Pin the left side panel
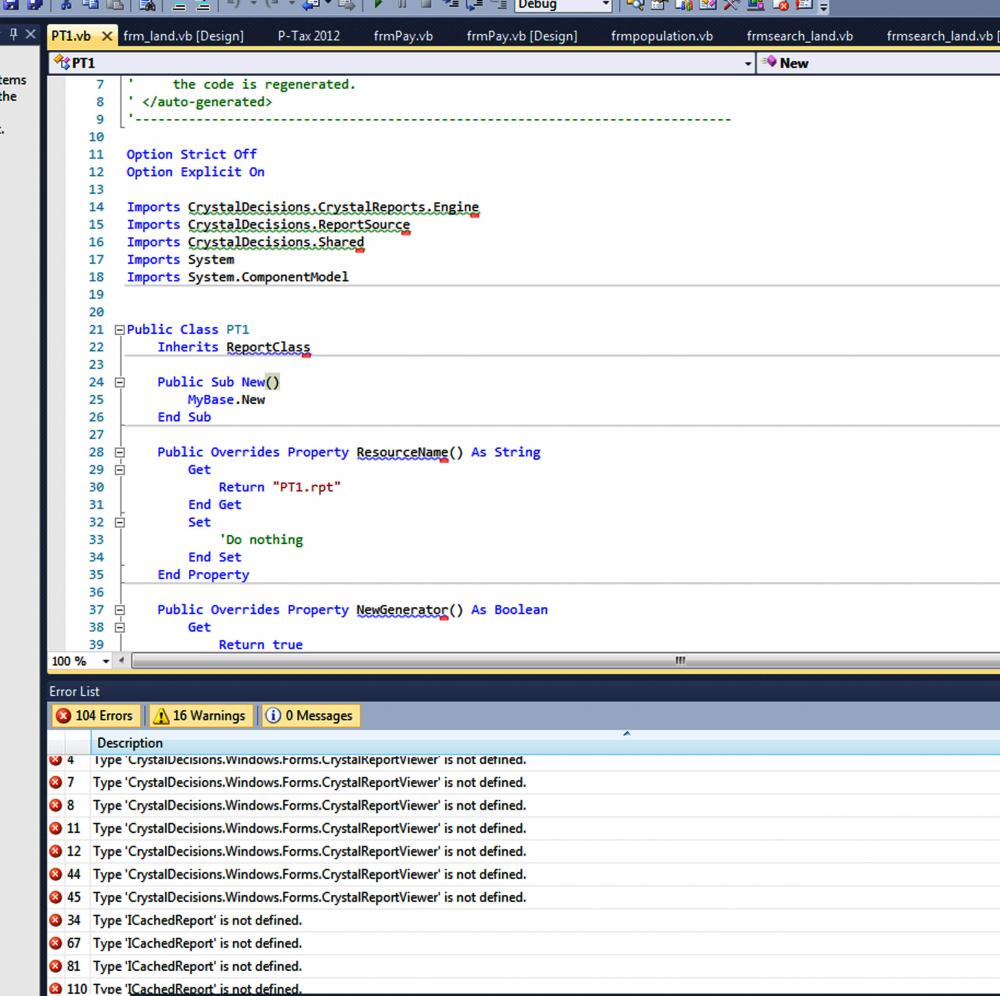The width and height of the screenshot is (1000, 996). [13, 34]
